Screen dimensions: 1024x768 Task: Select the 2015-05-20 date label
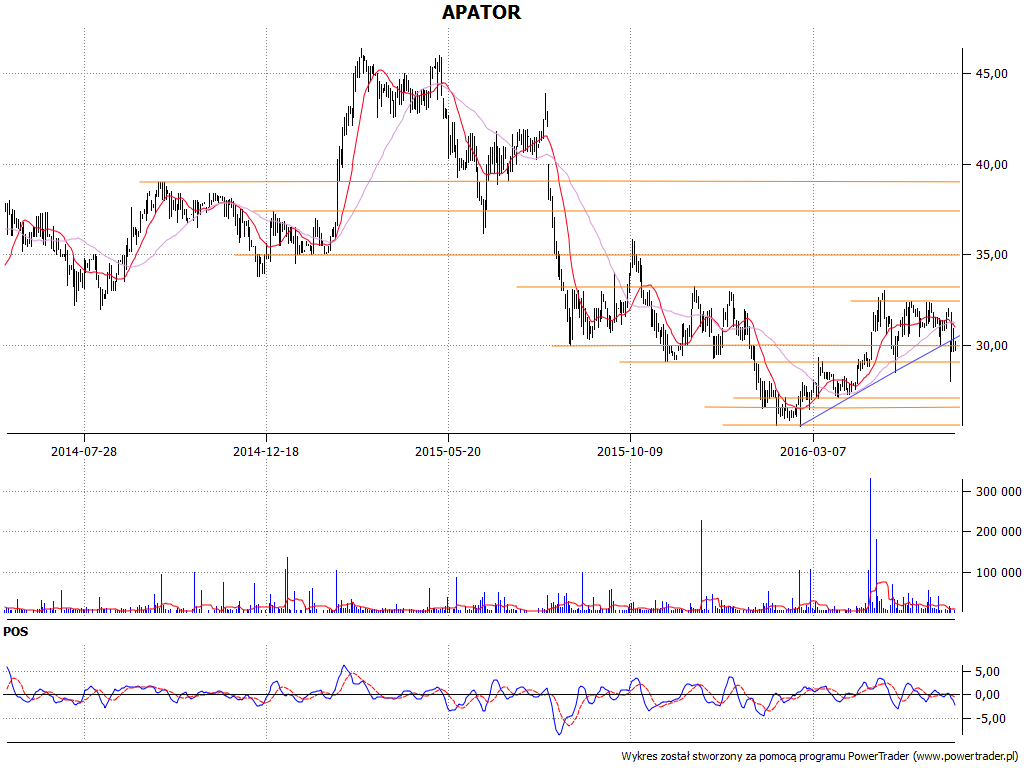[x=448, y=451]
